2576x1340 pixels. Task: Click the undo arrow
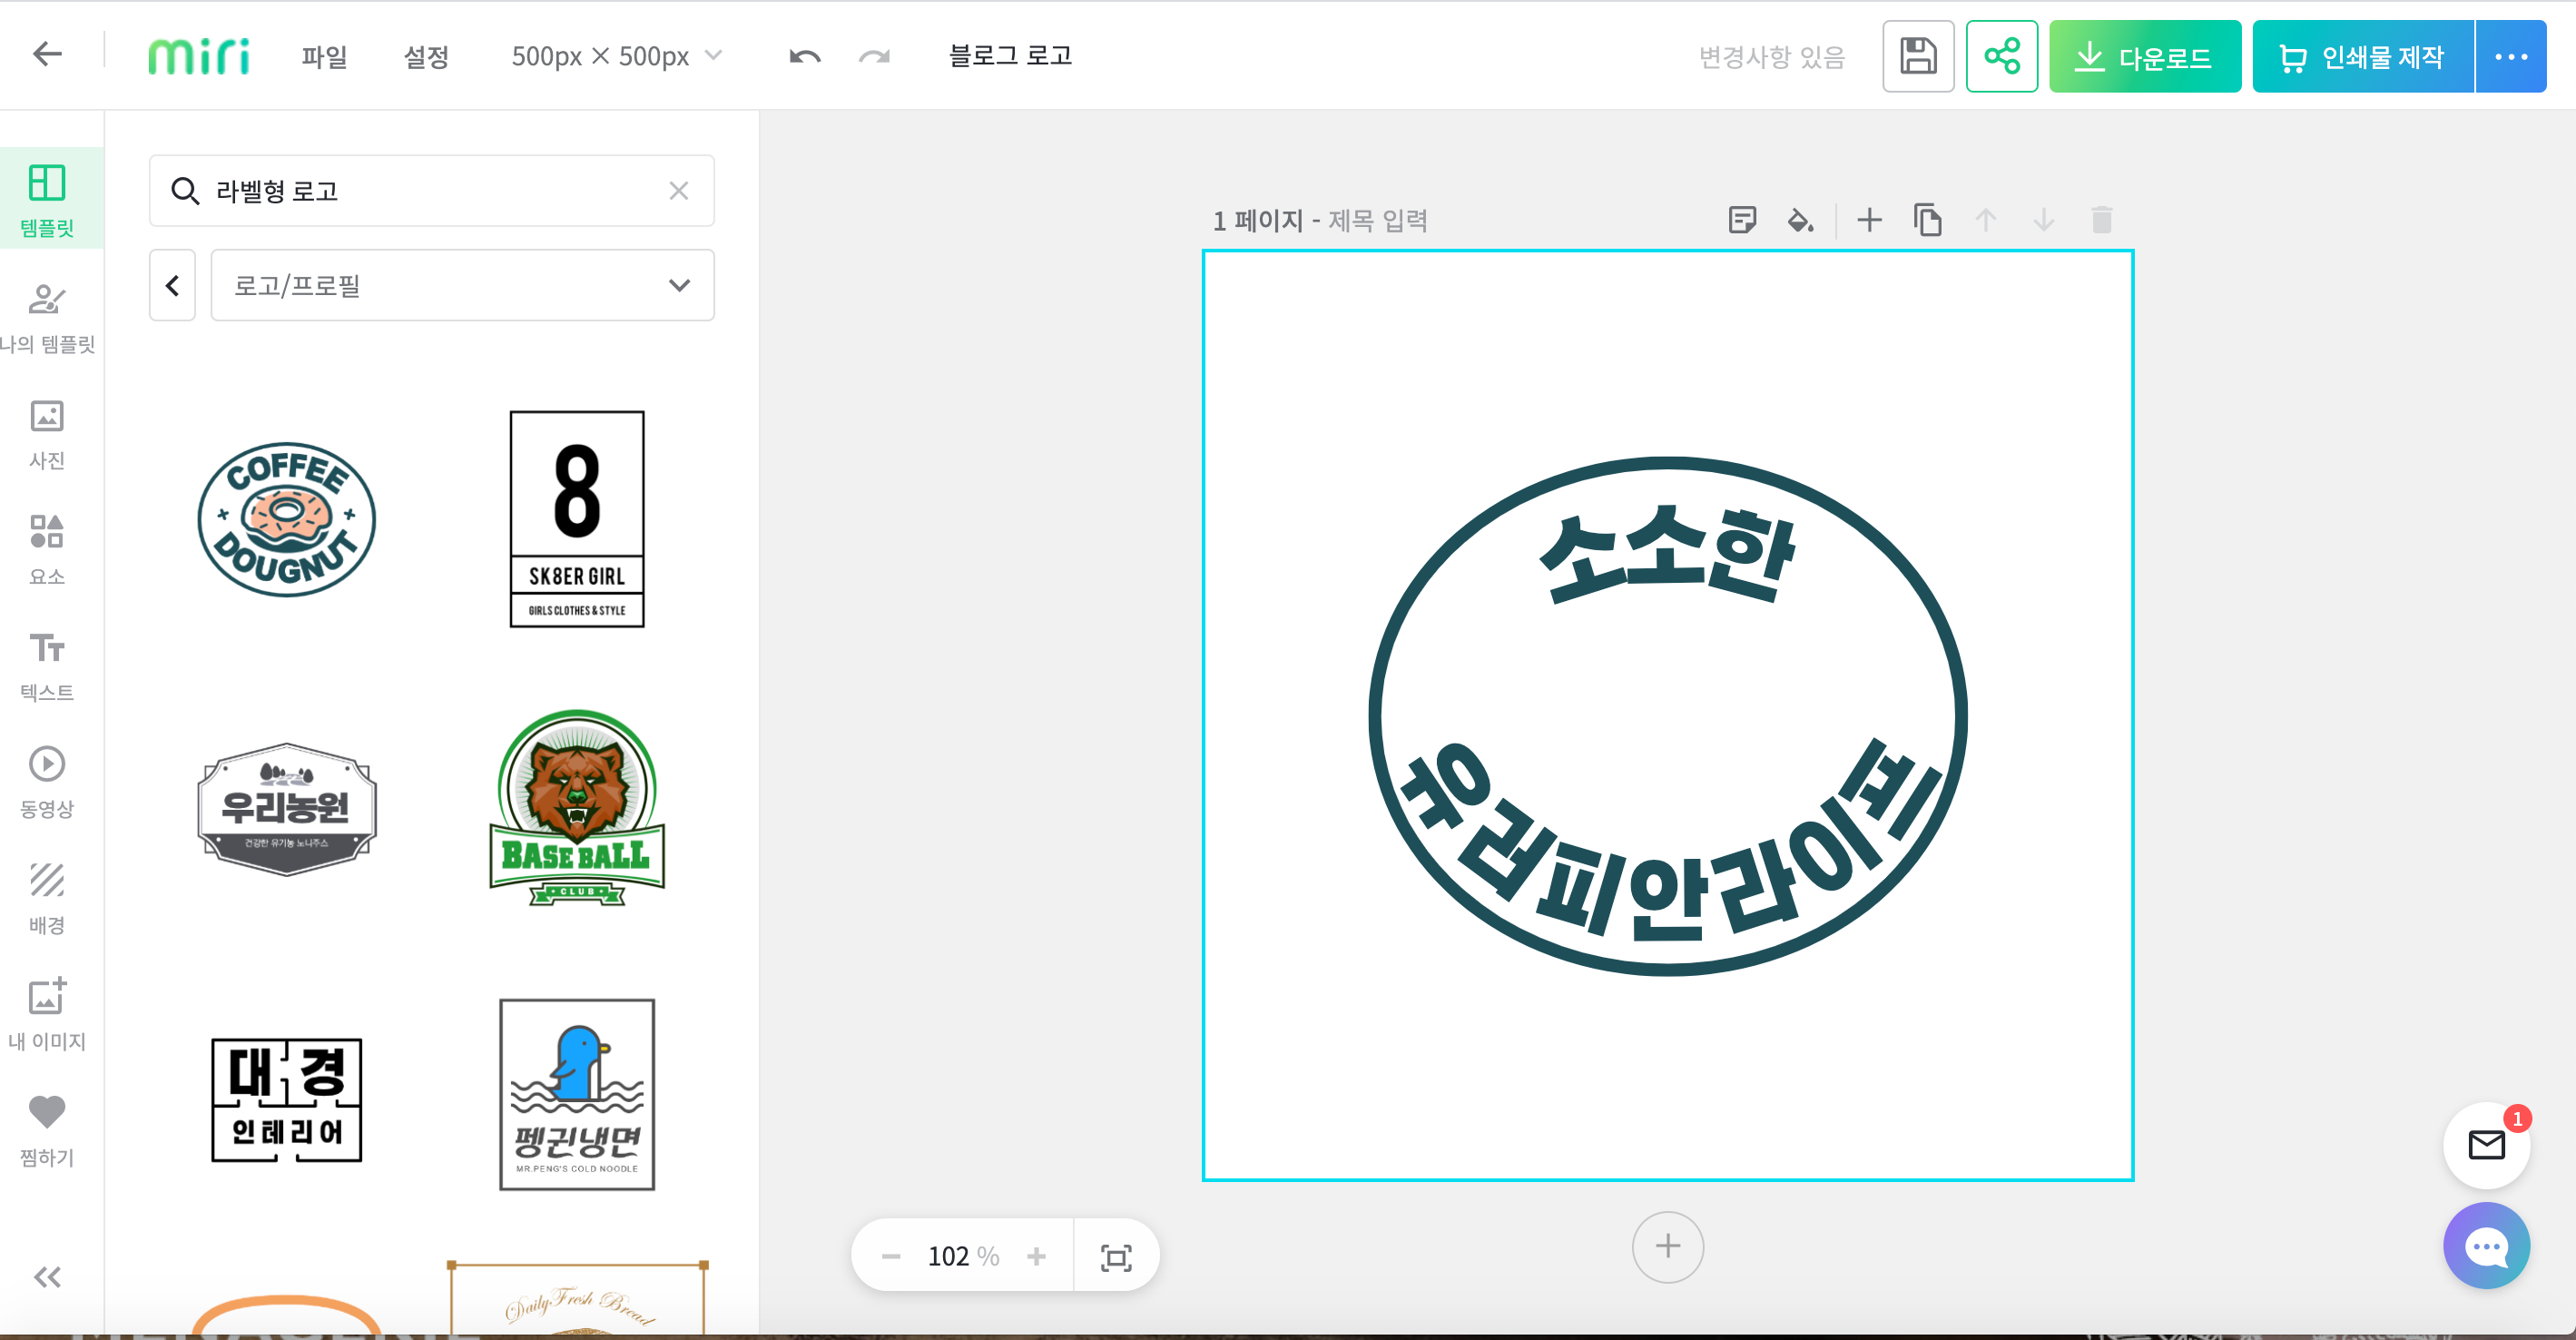pyautogui.click(x=804, y=56)
